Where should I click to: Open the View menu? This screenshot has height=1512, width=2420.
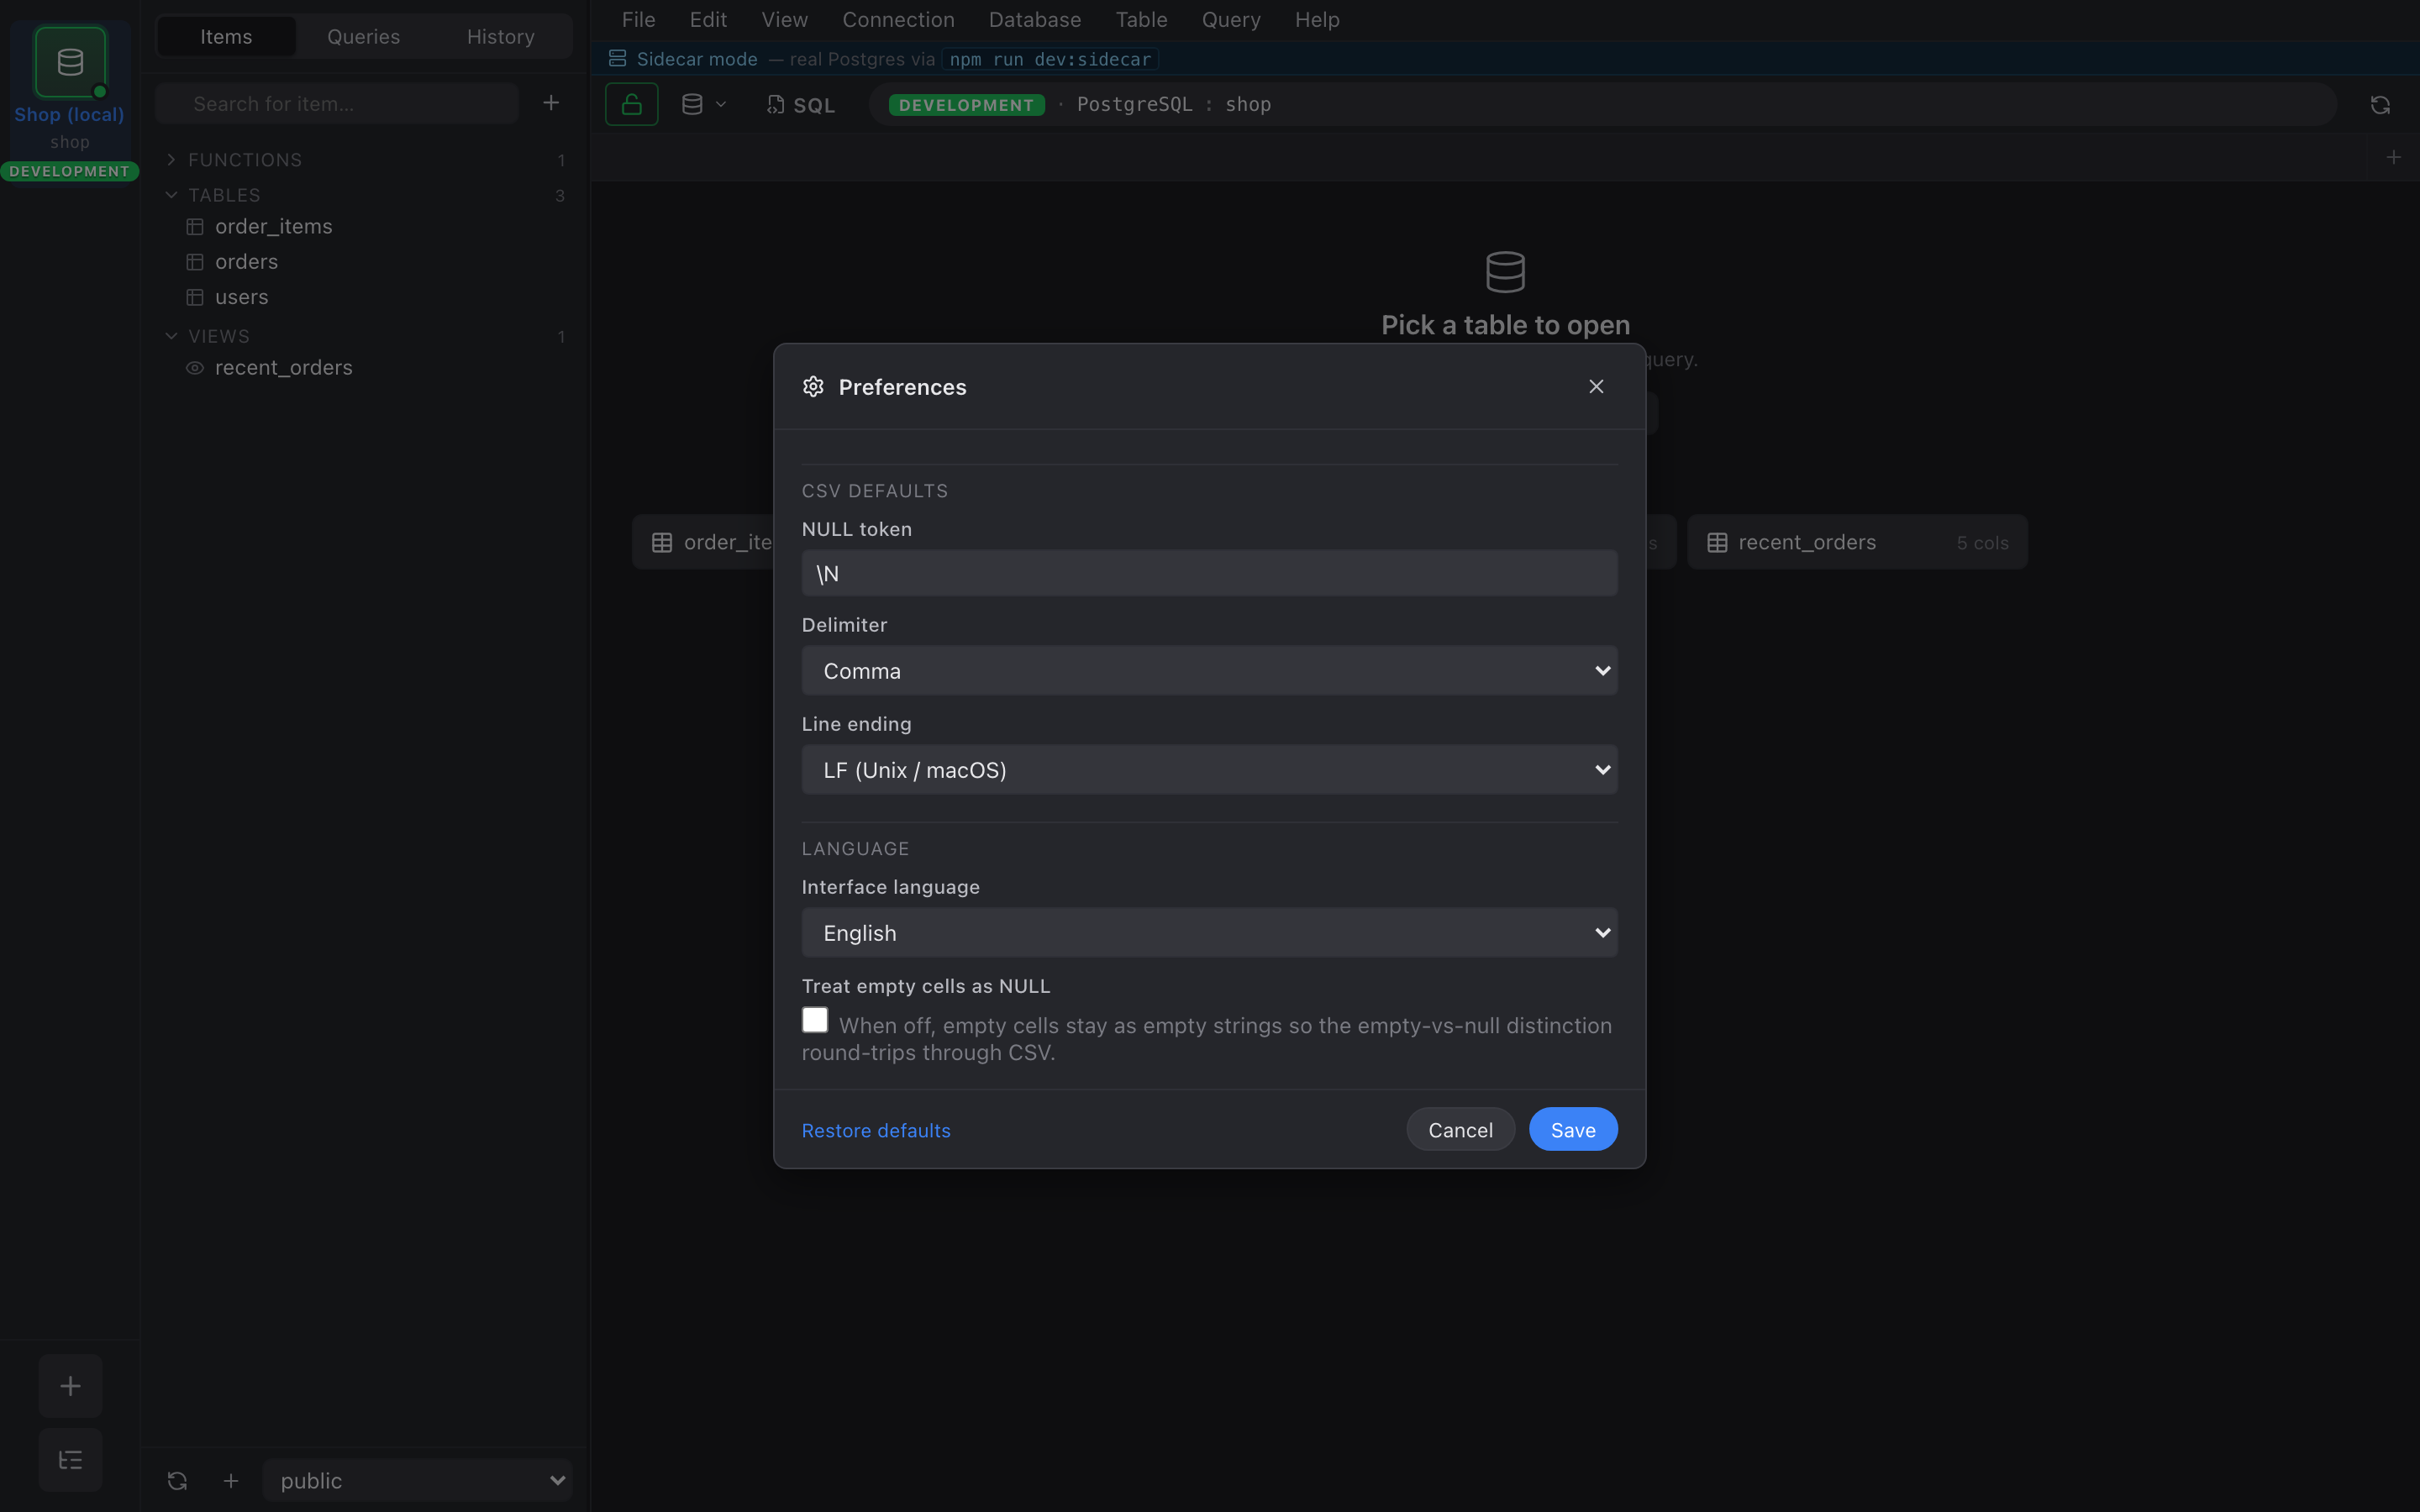(x=784, y=20)
